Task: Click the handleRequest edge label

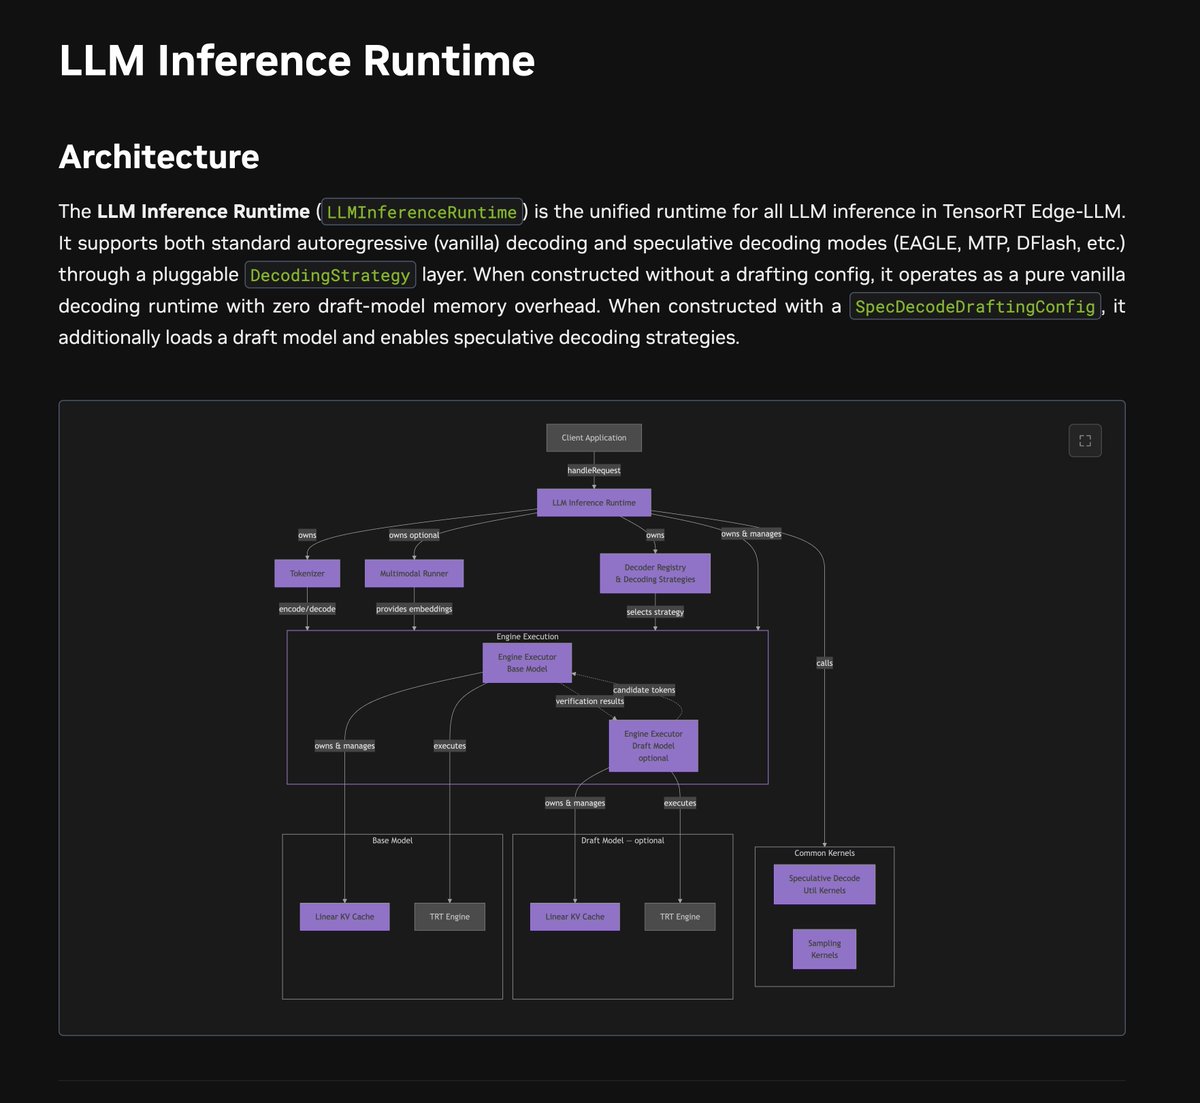Action: coord(594,470)
